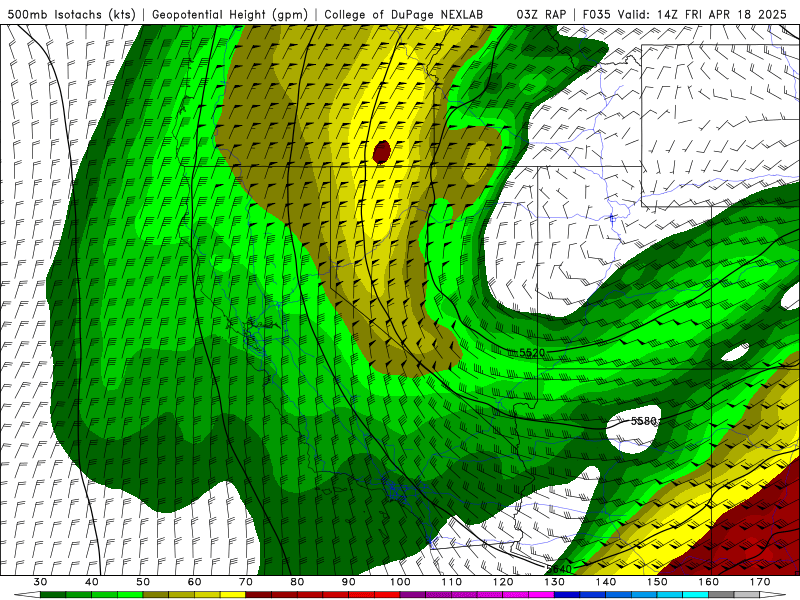The height and width of the screenshot is (600, 800).
Task: Click the 40 label on the color scale
Action: 92,582
